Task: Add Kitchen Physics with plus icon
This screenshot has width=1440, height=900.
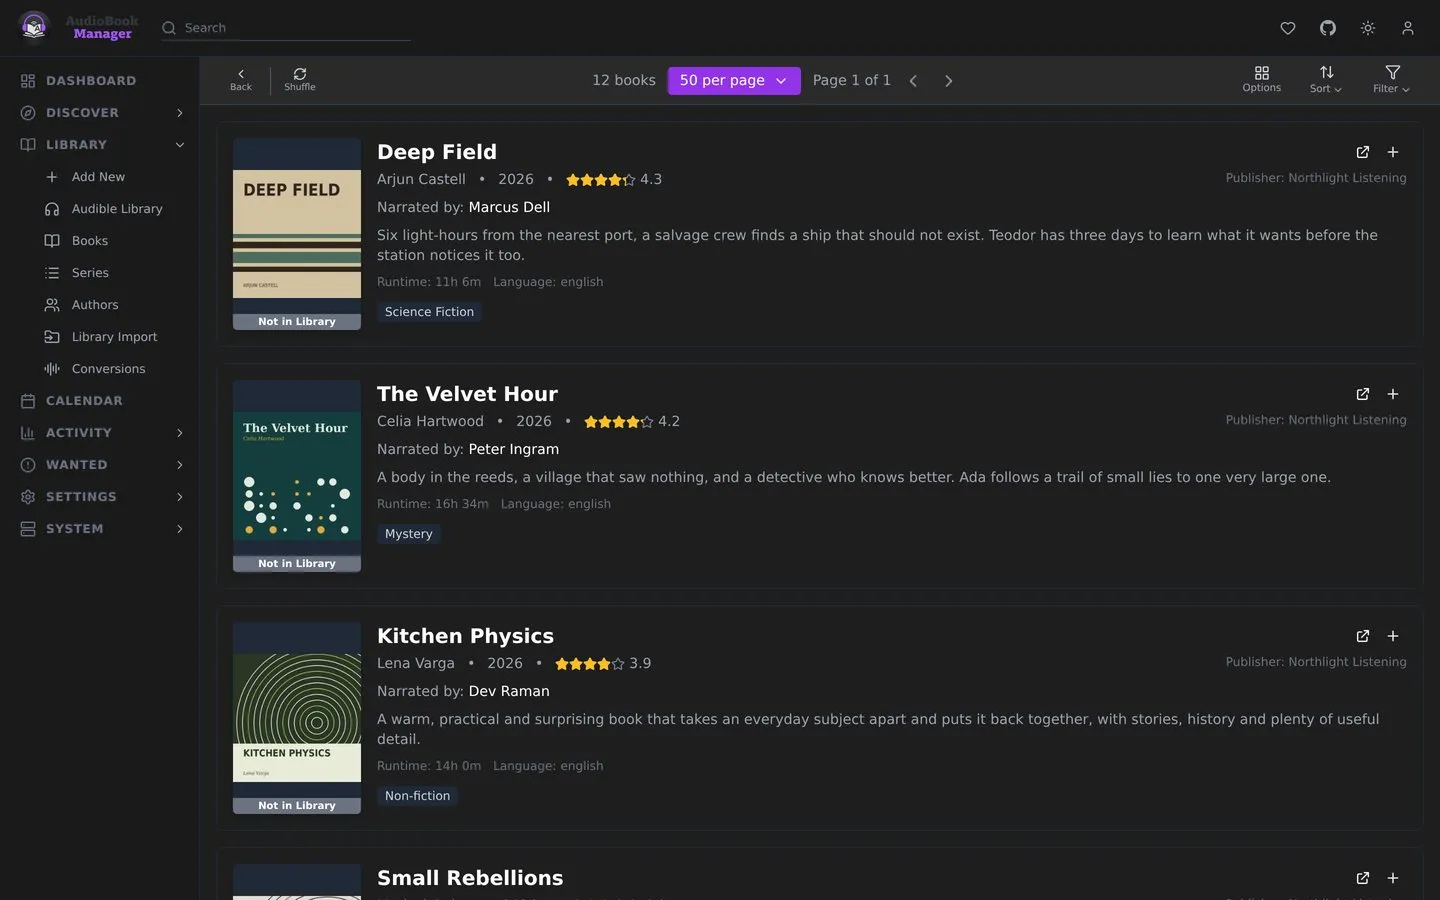Action: (x=1393, y=636)
